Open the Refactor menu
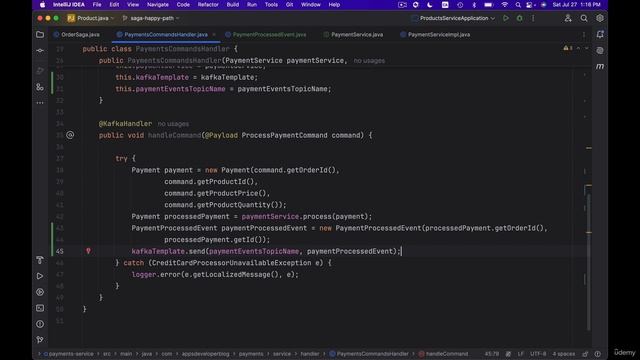 coord(208,5)
